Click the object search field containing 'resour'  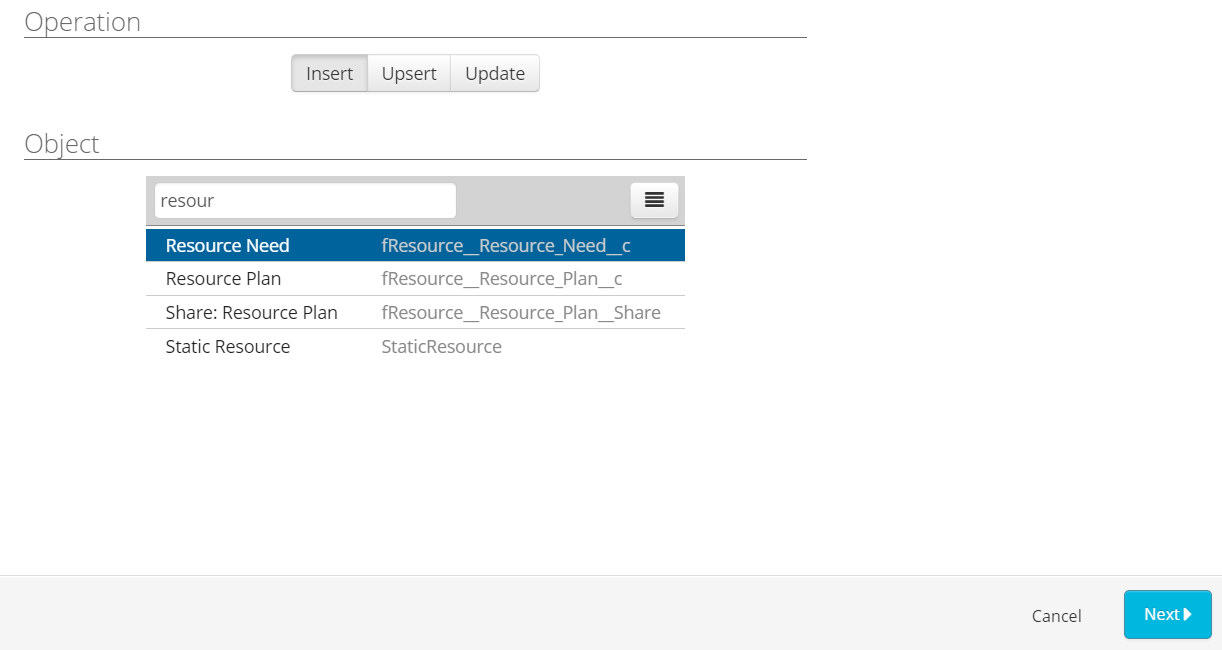click(305, 200)
